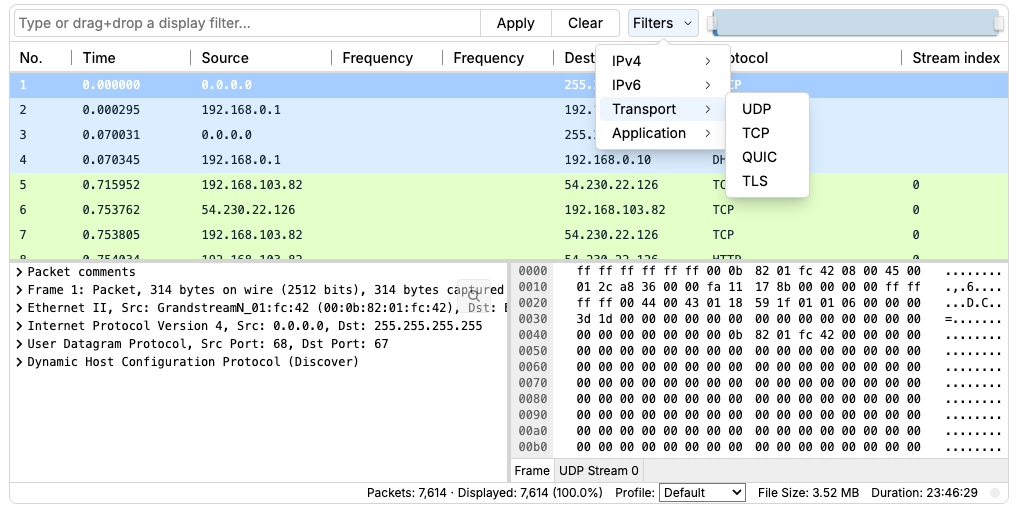Screen dimensions: 1031x517
Task: Focus the display filter text field
Action: click(247, 23)
